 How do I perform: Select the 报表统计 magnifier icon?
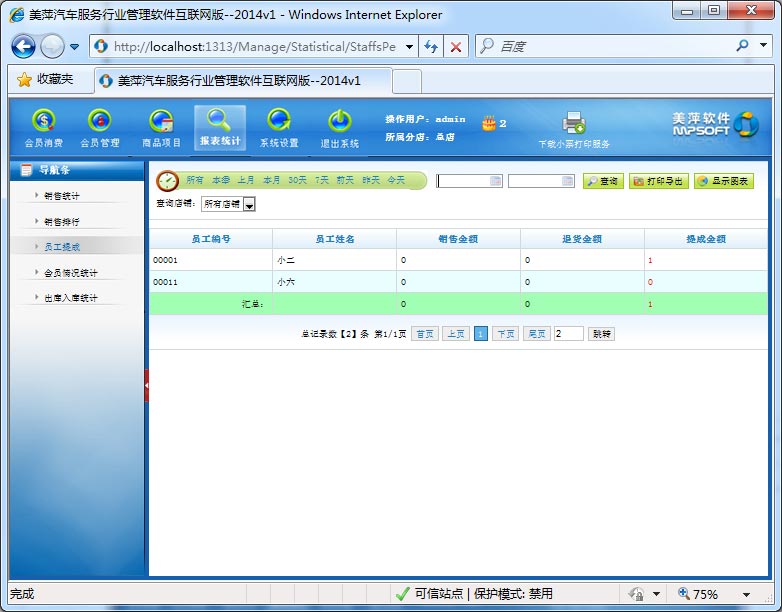pyautogui.click(x=219, y=120)
